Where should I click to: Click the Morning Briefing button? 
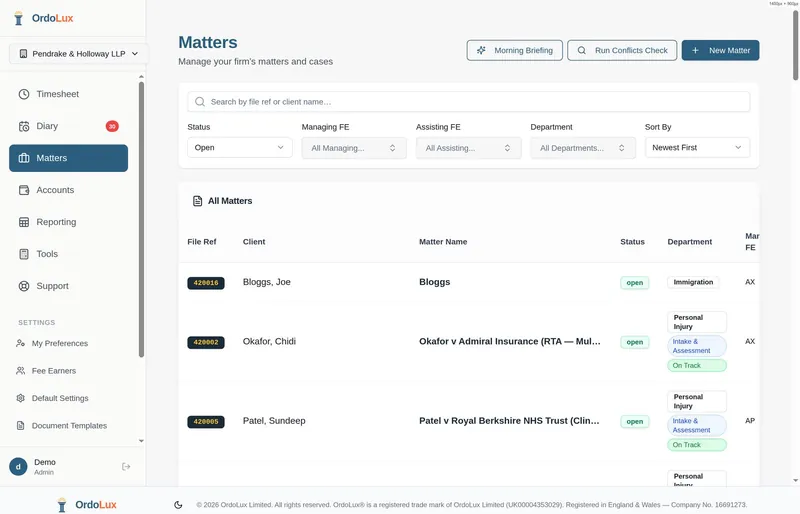click(x=514, y=51)
